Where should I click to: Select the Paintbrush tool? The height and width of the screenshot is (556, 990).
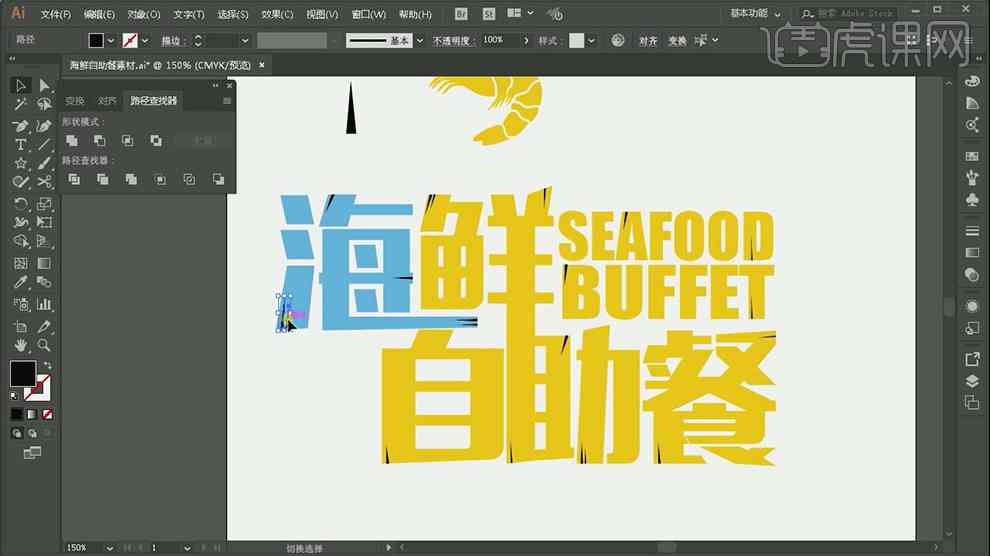[44, 163]
